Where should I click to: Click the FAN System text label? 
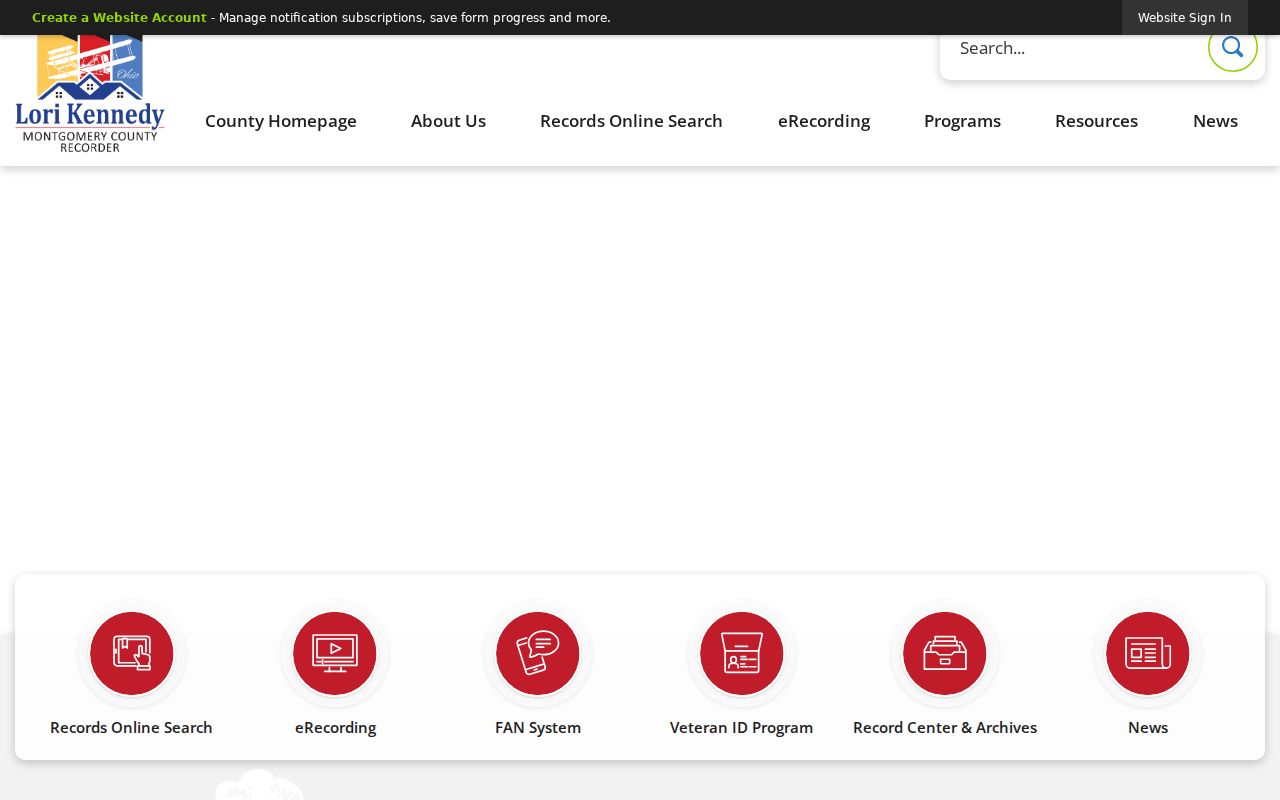[x=538, y=728]
